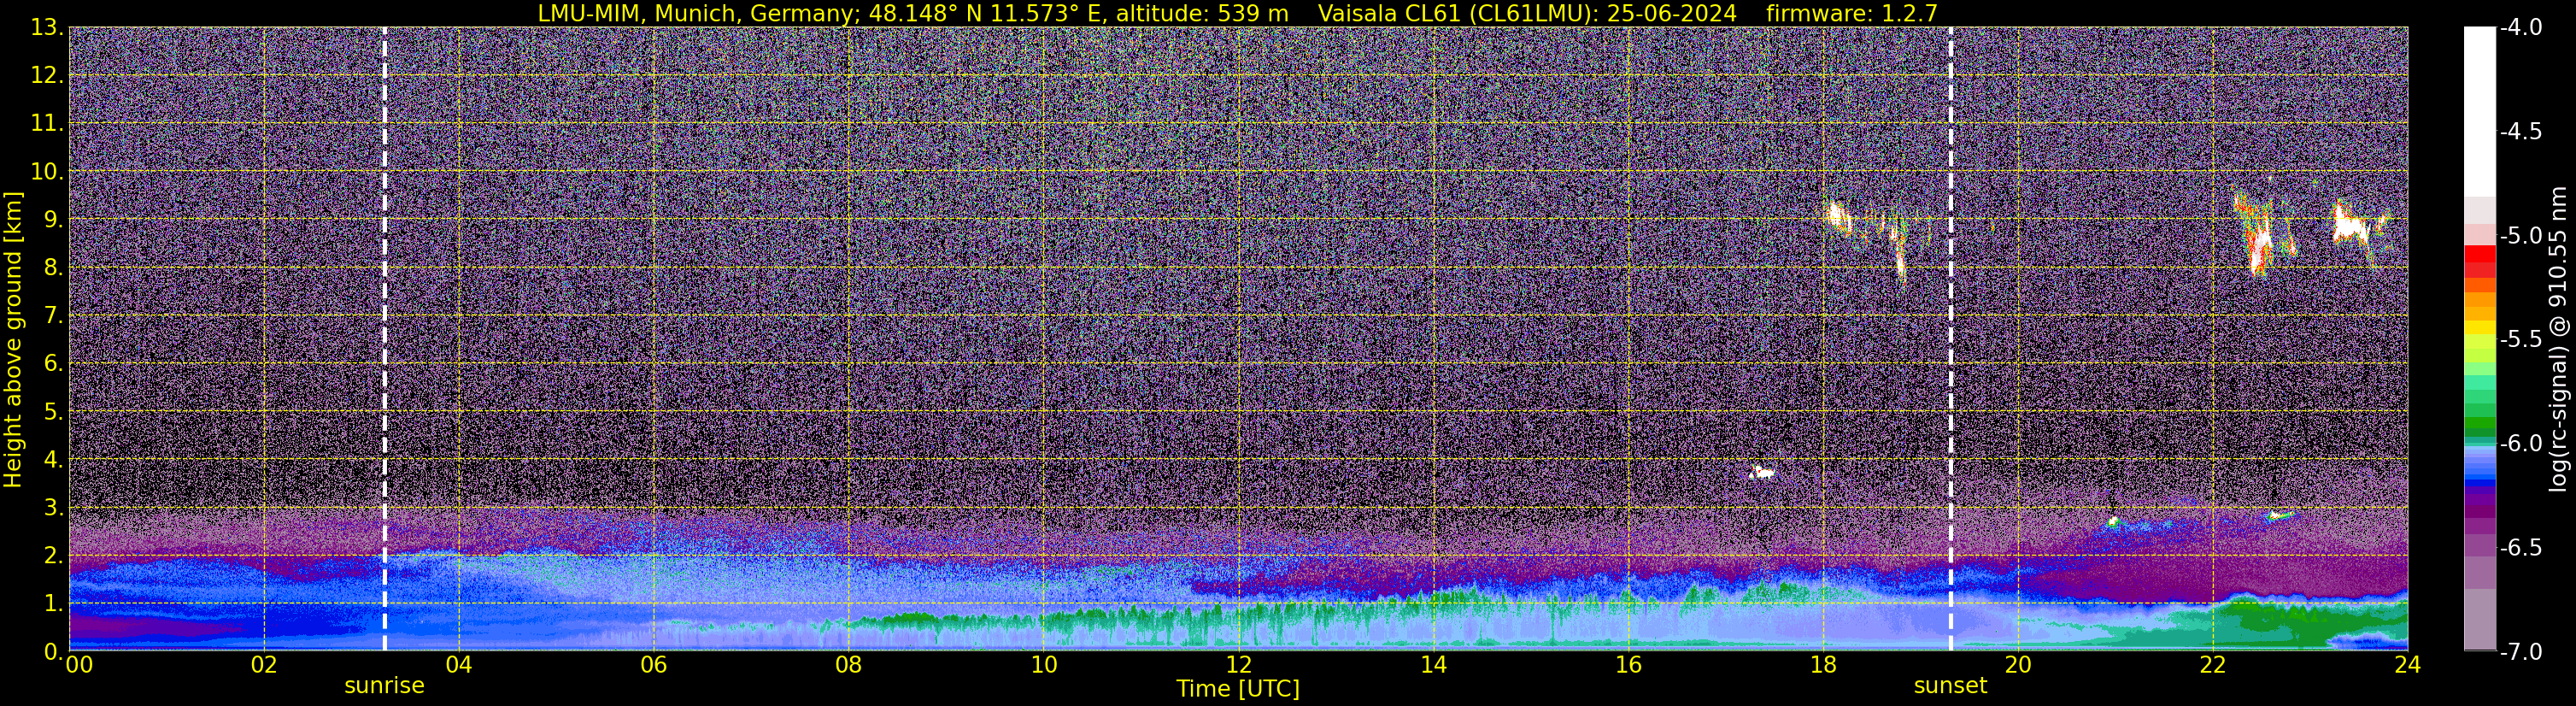
Task: Click the '7.' height axis tick label
Action: [x=53, y=316]
